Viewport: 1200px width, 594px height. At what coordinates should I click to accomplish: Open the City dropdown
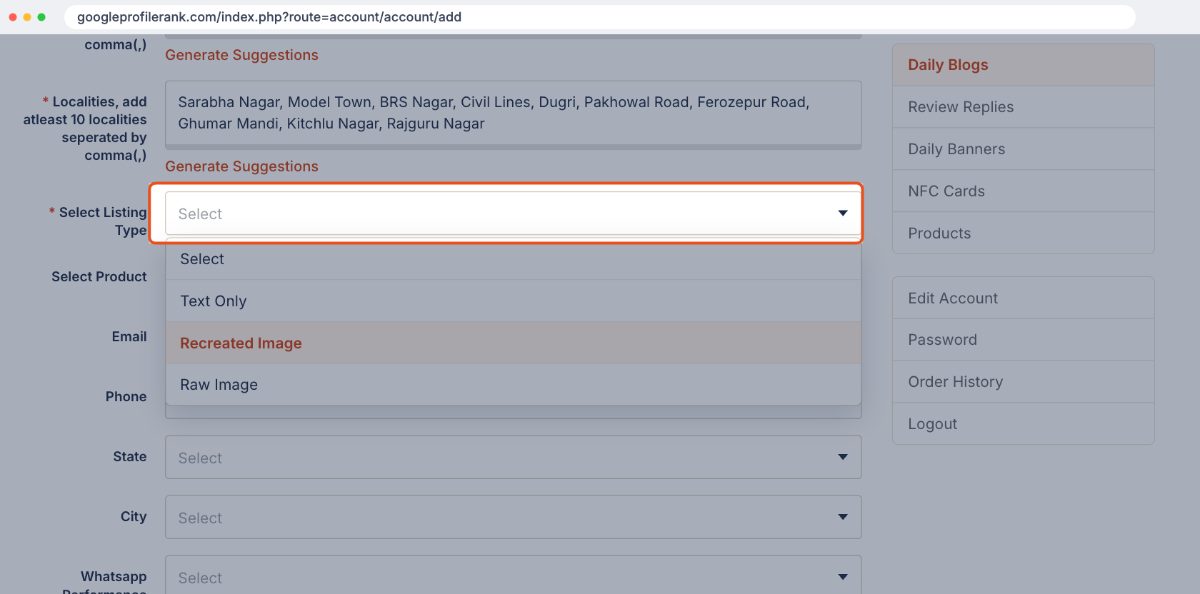(x=513, y=517)
